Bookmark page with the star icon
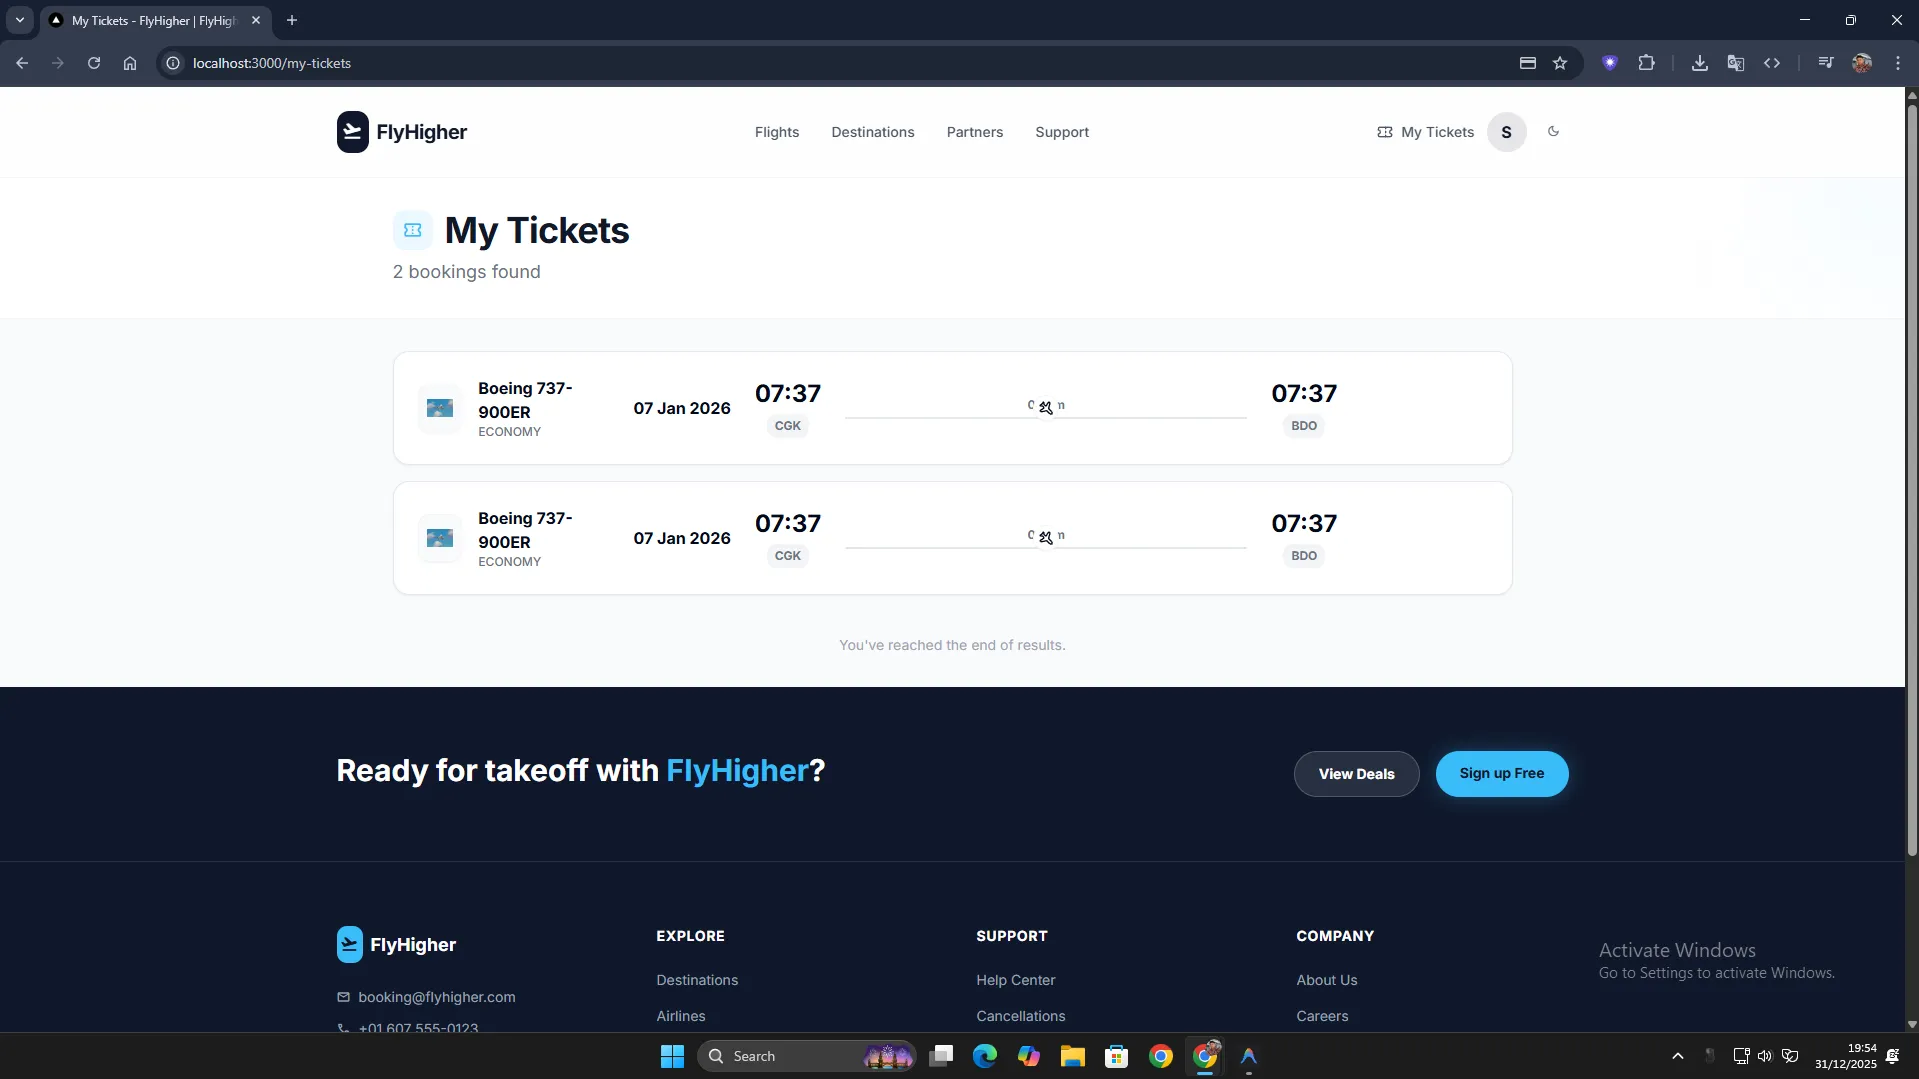 [x=1559, y=63]
